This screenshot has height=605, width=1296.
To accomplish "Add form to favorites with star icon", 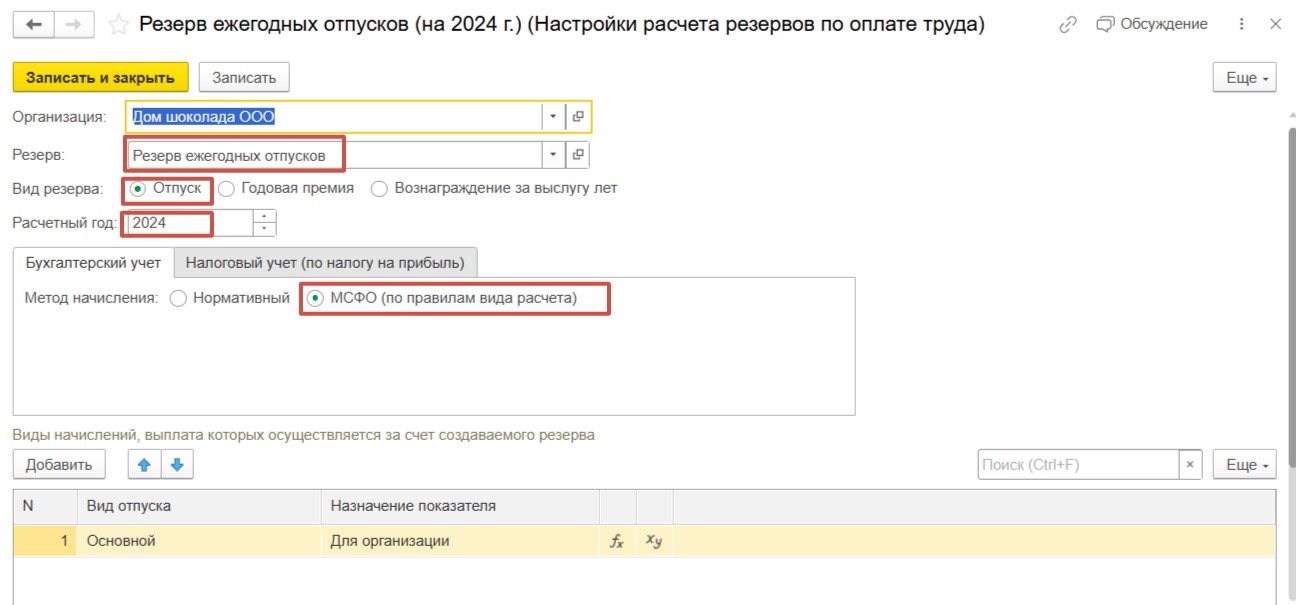I will pos(119,25).
